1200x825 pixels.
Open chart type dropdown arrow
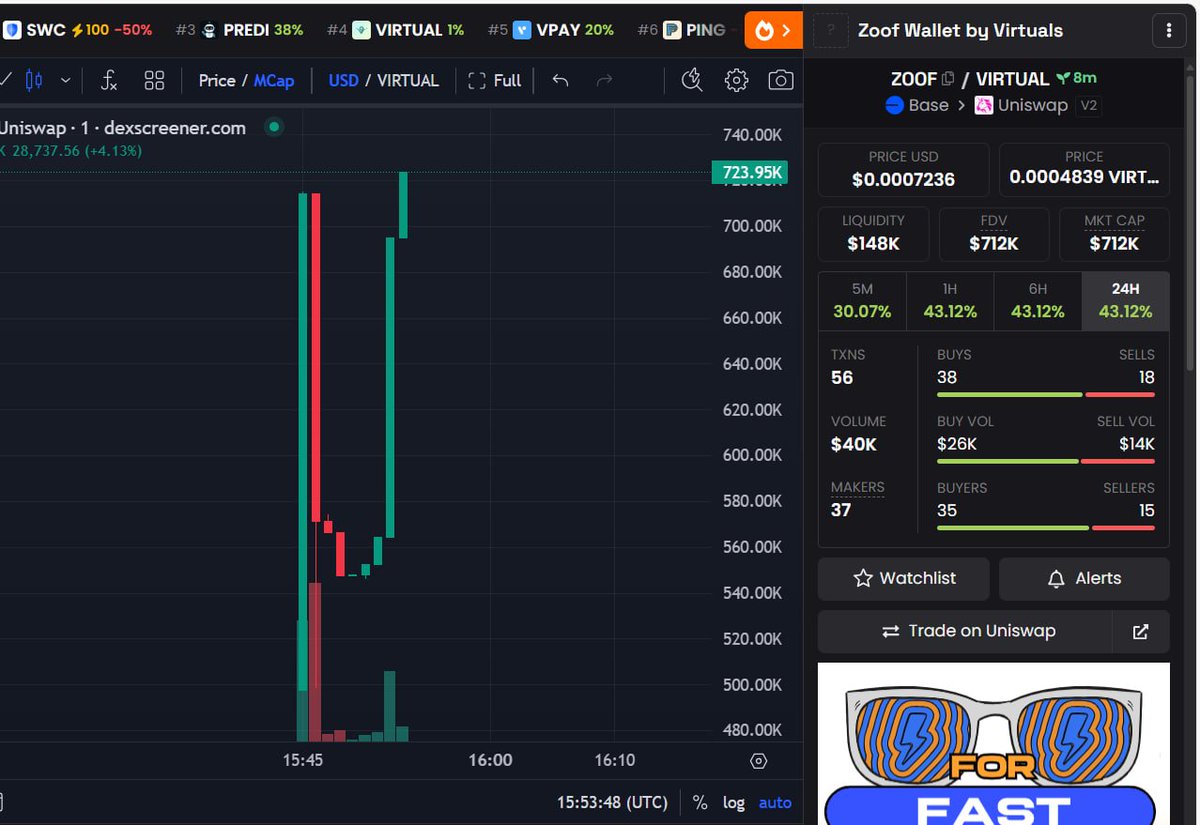[x=66, y=80]
